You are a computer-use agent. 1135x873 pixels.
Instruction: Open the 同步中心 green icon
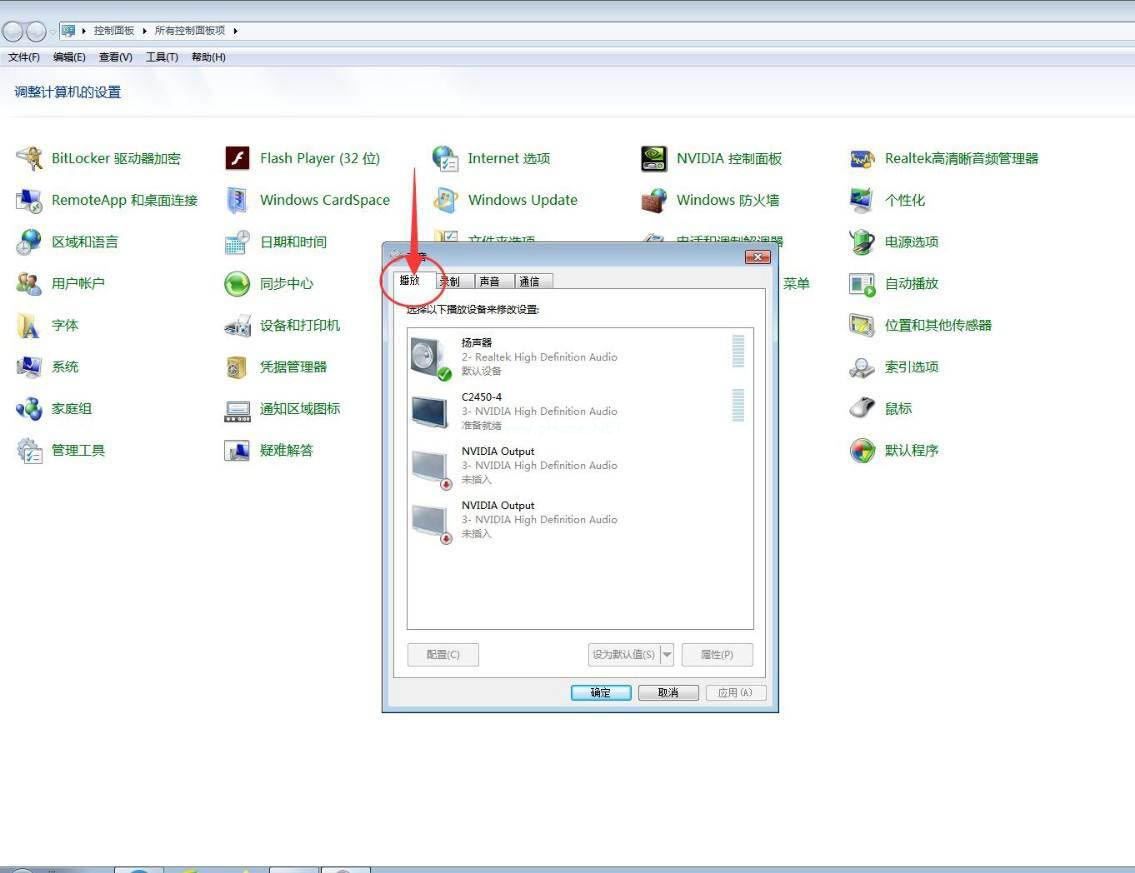[x=237, y=283]
